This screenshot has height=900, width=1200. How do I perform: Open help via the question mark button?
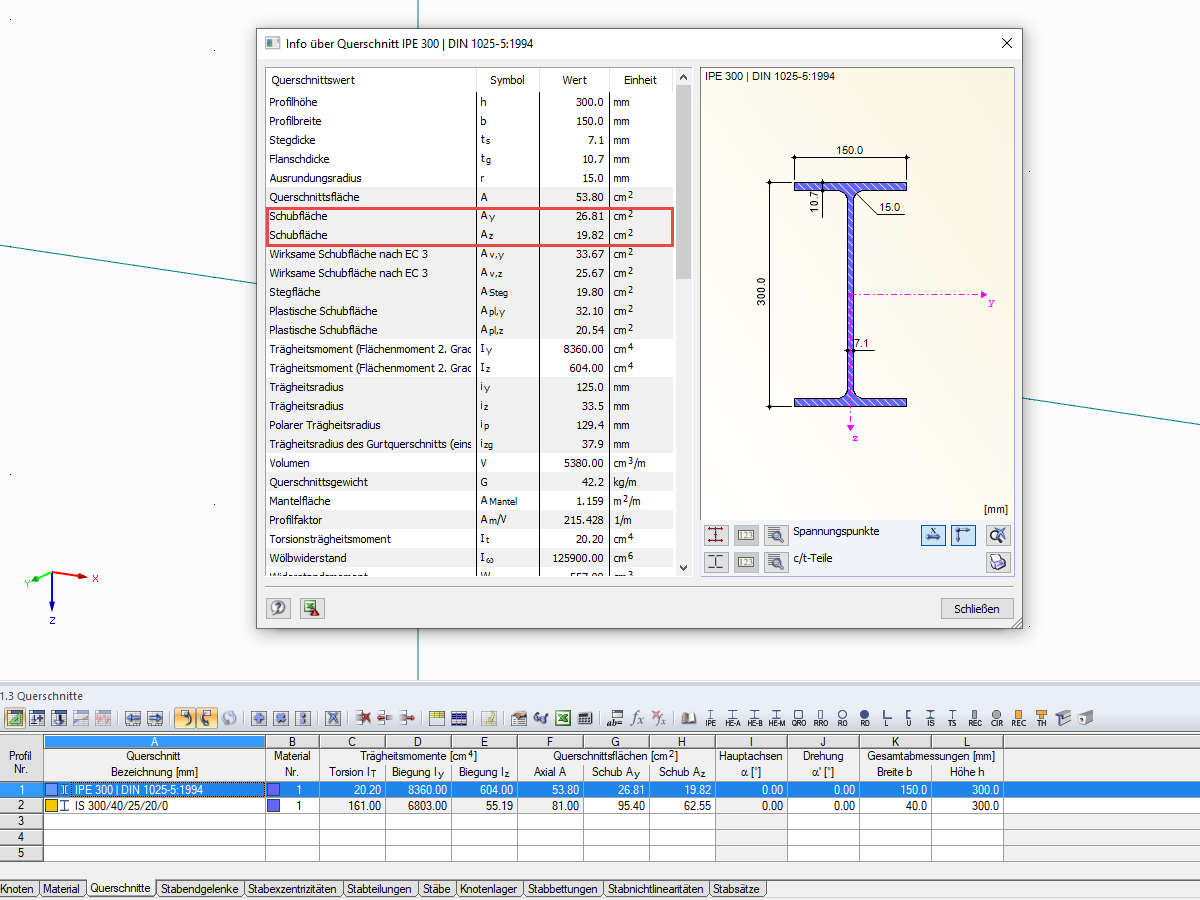point(278,607)
